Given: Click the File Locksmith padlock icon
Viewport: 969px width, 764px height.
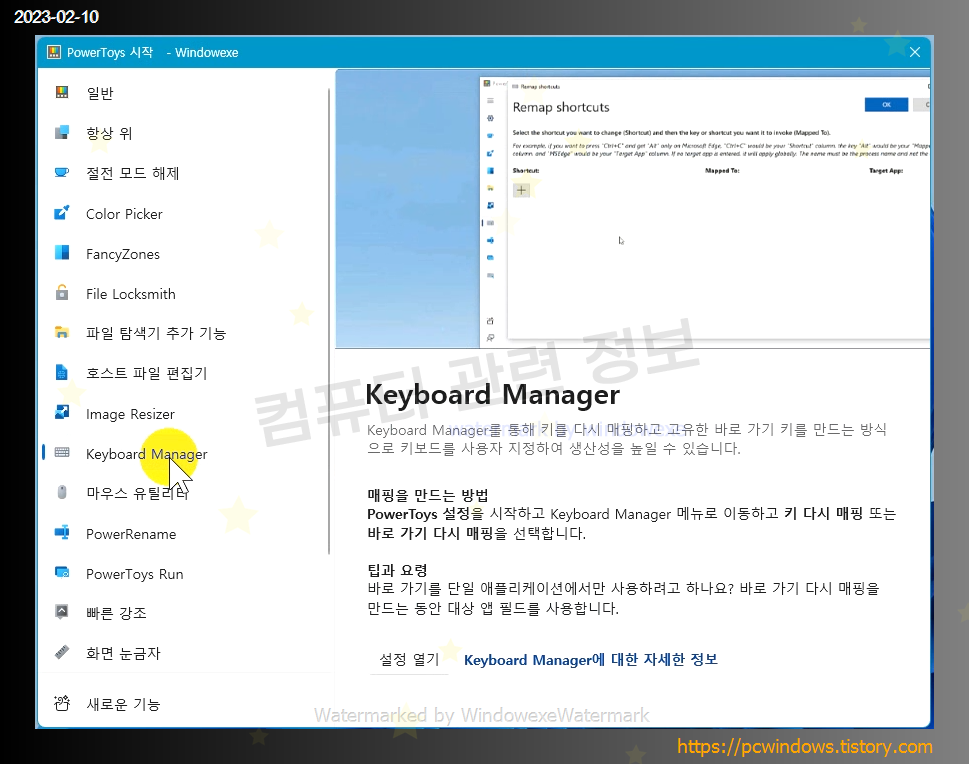Looking at the screenshot, I should click(x=62, y=292).
